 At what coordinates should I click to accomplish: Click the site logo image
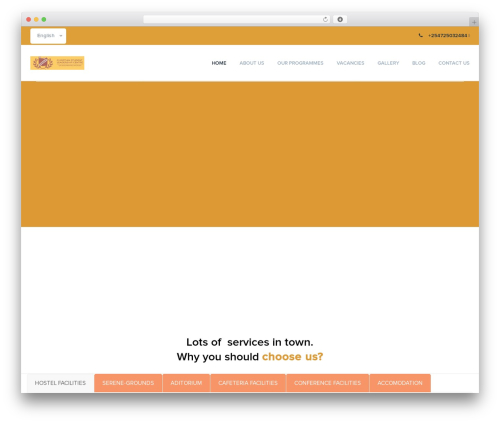coord(57,63)
